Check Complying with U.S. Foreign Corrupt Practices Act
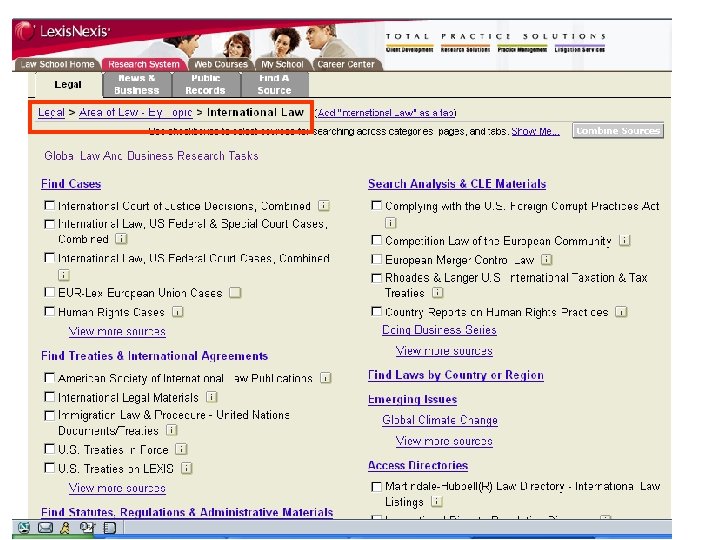The width and height of the screenshot is (720, 540). 376,205
